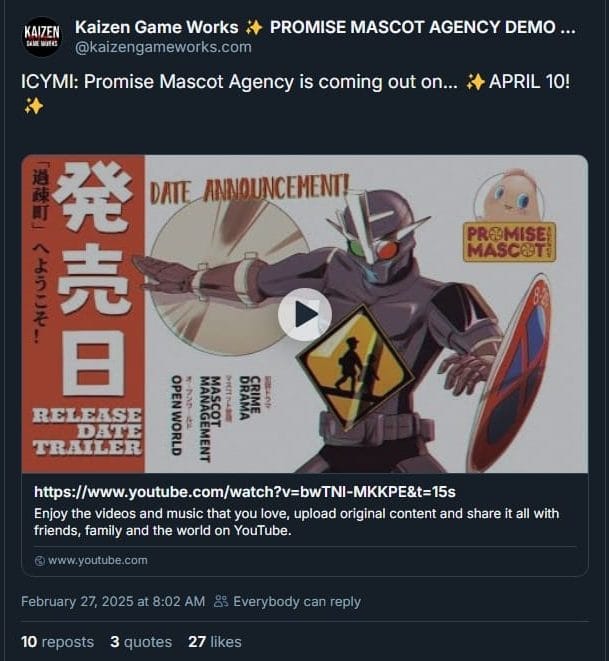Click the ICYMI post body text
Image resolution: width=609 pixels, height=661 pixels.
tap(295, 93)
